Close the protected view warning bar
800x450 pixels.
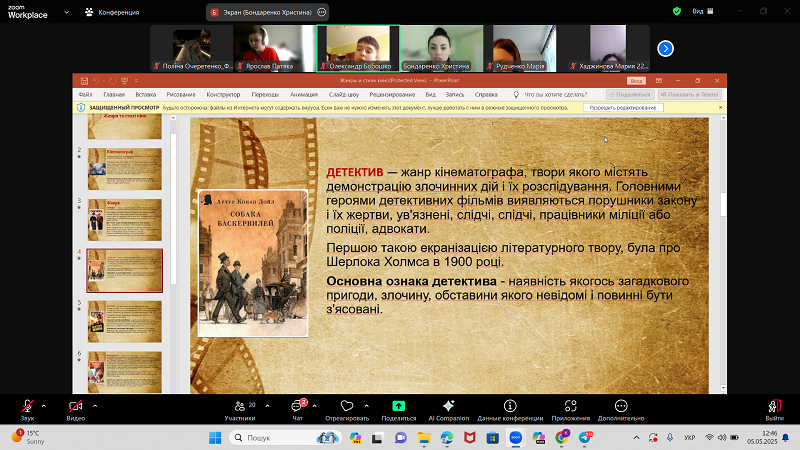[x=720, y=108]
